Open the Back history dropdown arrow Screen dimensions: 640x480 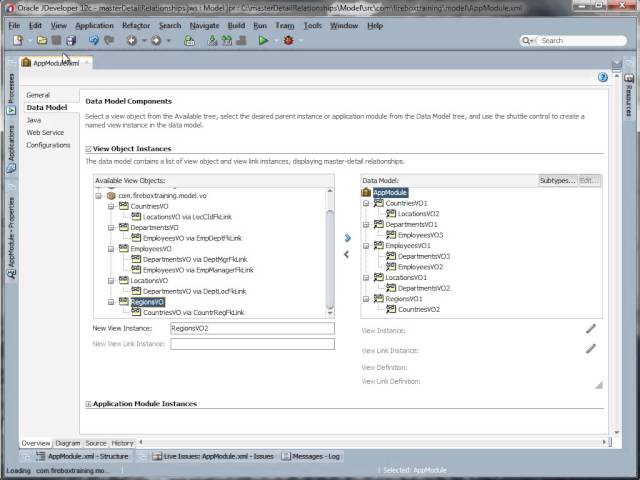tap(144, 40)
